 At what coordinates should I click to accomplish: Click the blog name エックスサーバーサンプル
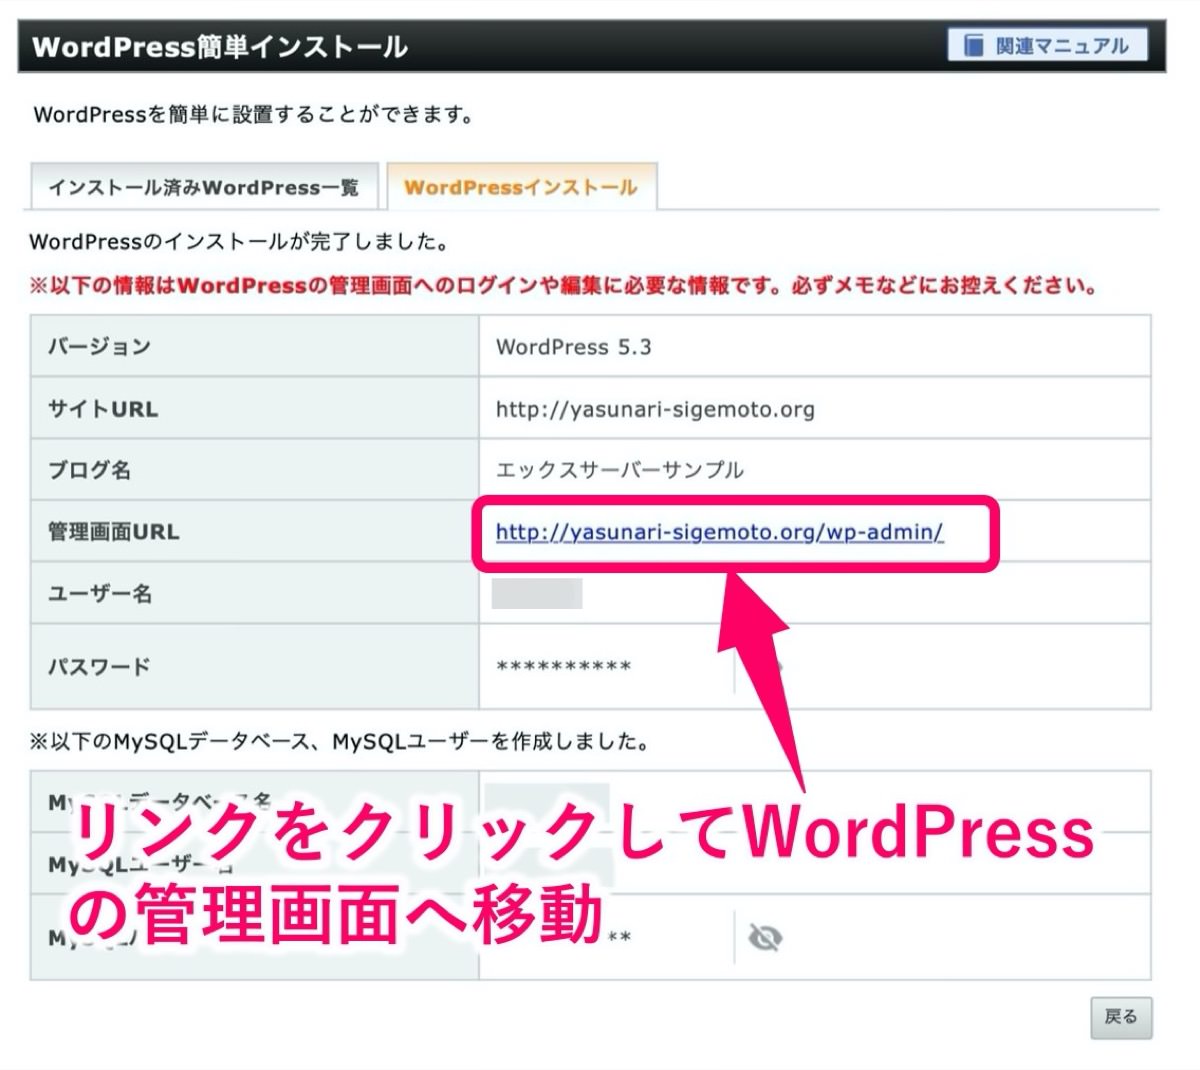(x=620, y=470)
